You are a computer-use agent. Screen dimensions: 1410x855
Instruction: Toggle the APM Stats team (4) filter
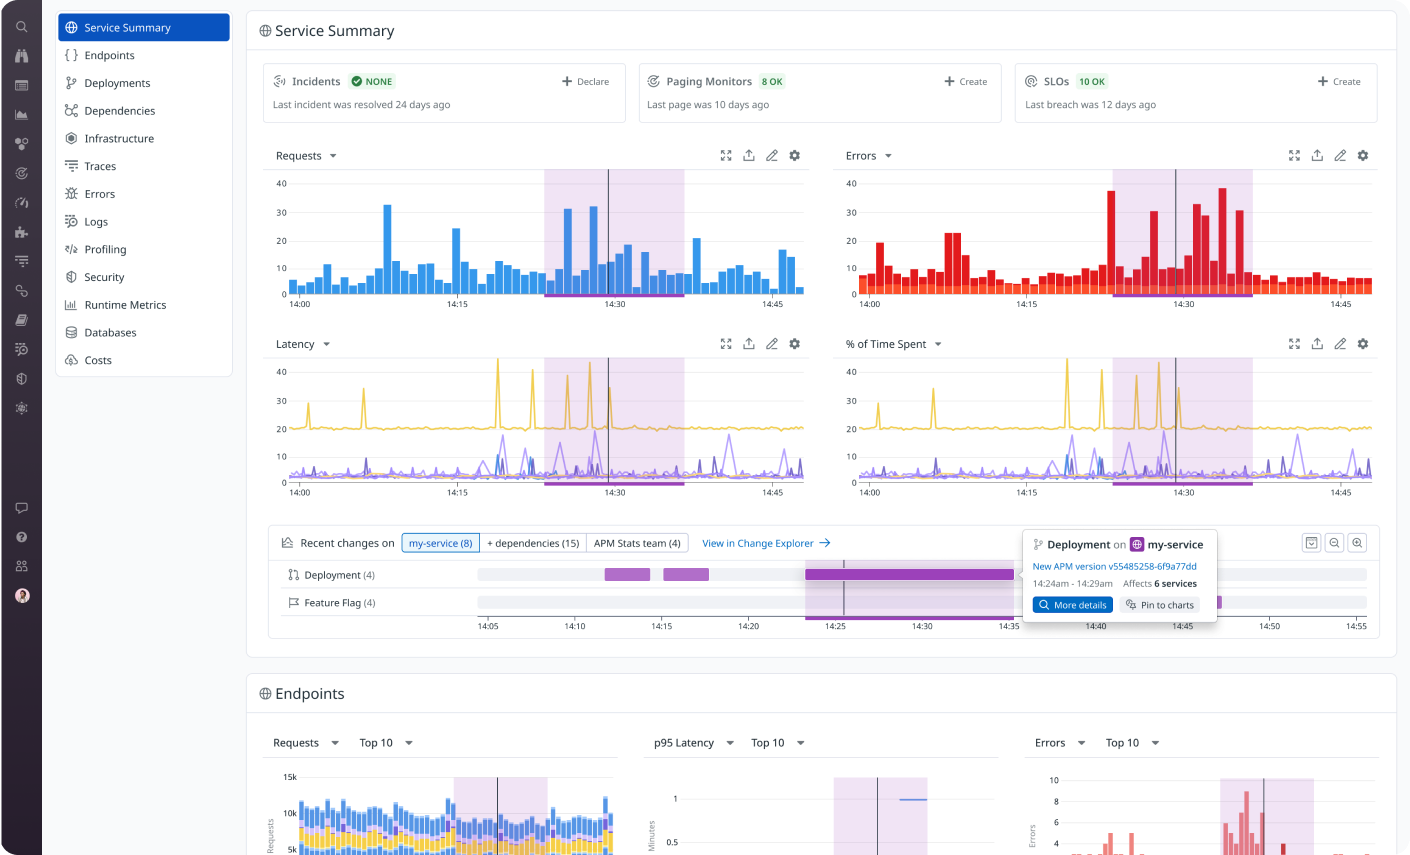point(637,543)
